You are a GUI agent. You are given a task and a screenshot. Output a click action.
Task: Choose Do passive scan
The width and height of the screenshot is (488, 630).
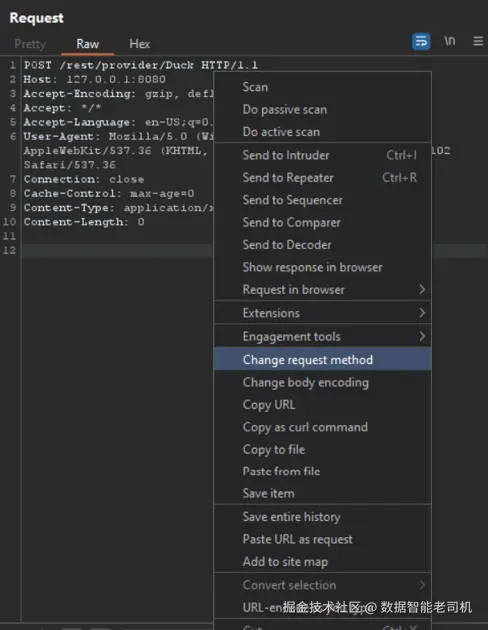click(x=323, y=109)
